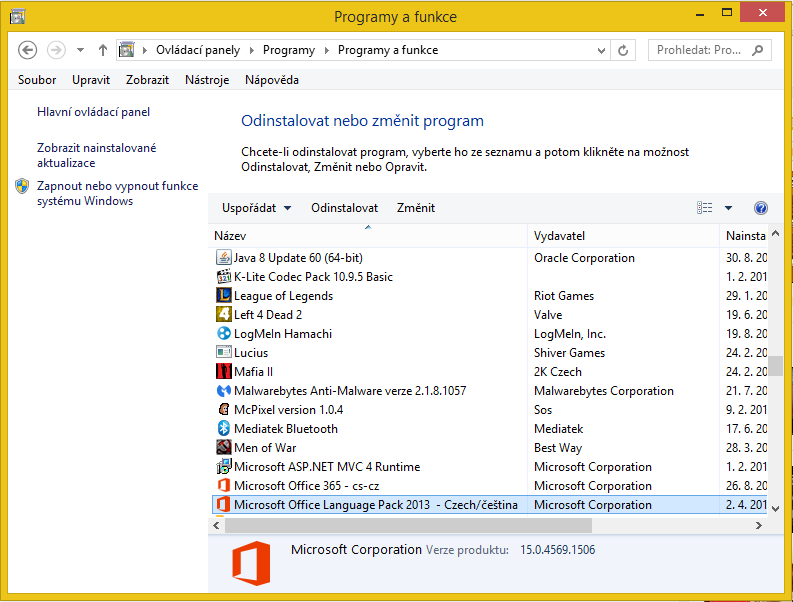This screenshot has width=793, height=602.
Task: Click the Left 4 Dead 2 icon
Action: click(224, 315)
